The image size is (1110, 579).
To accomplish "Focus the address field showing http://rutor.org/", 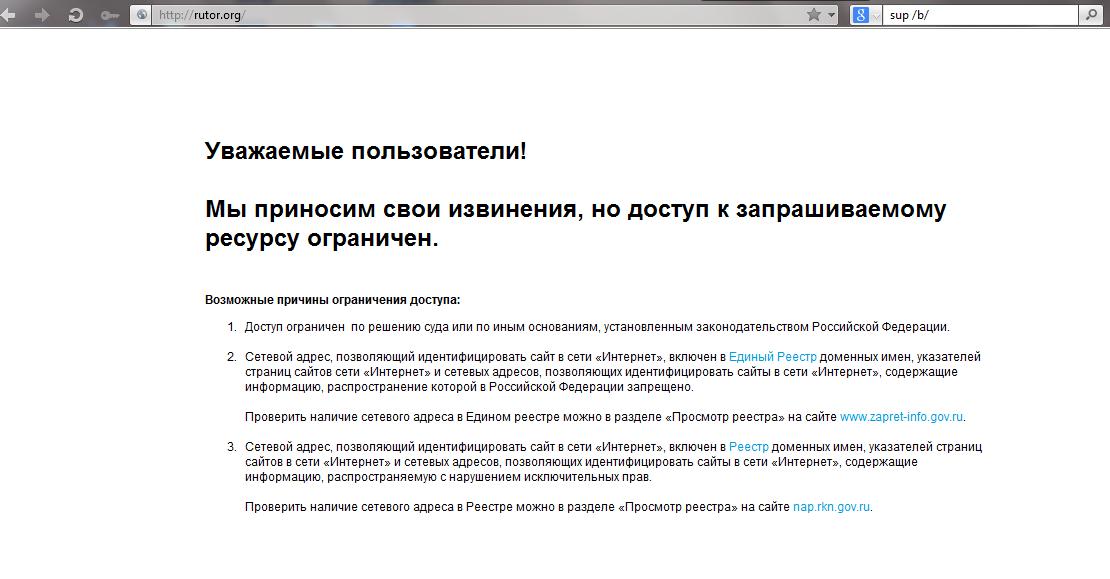I will tap(478, 15).
